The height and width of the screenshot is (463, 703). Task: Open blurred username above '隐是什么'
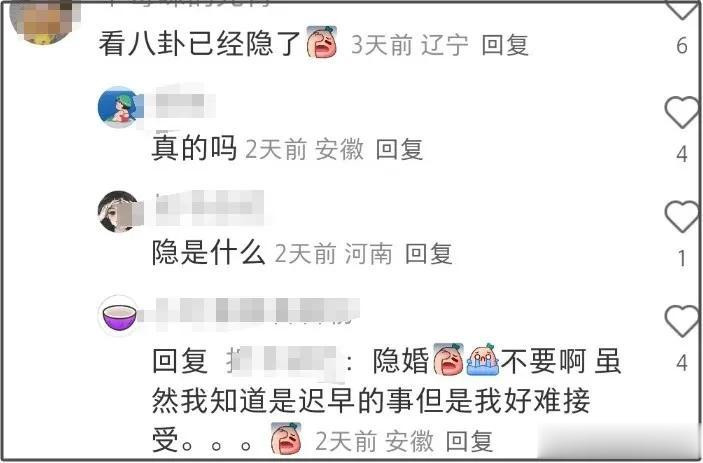click(210, 208)
